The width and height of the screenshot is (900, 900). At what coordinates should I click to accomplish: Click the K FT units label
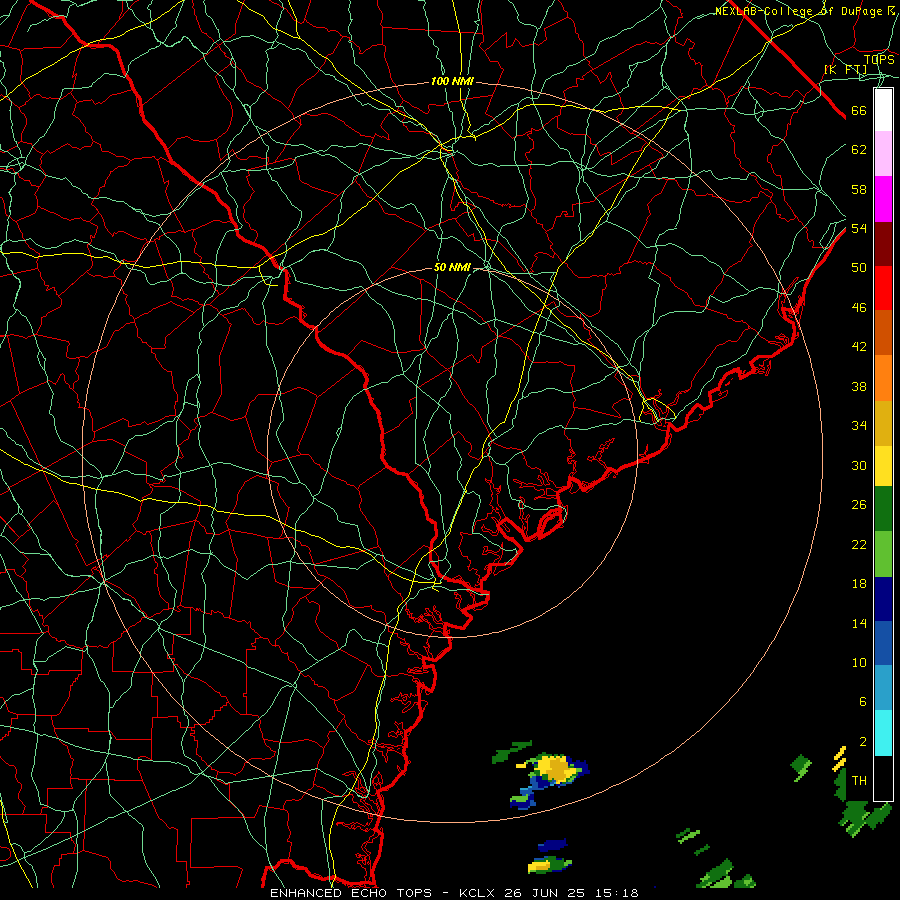click(846, 70)
